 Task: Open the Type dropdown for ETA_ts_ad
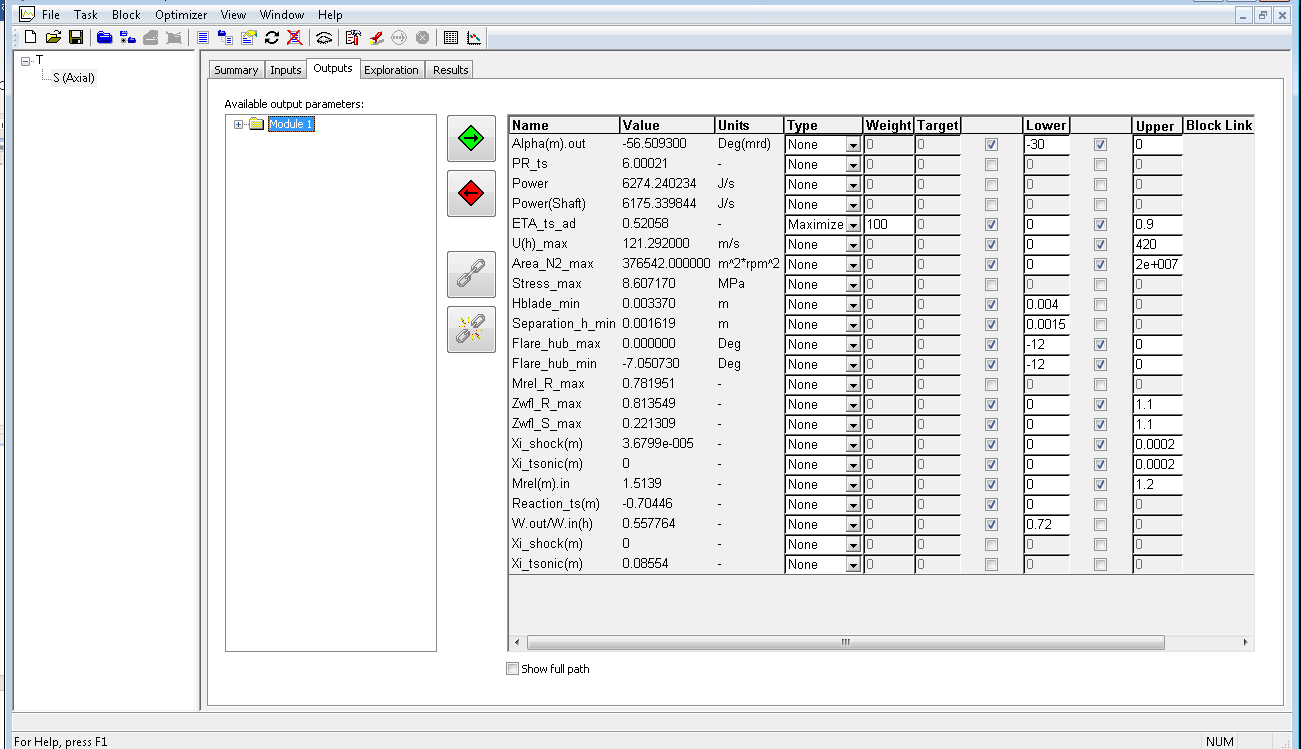click(853, 225)
